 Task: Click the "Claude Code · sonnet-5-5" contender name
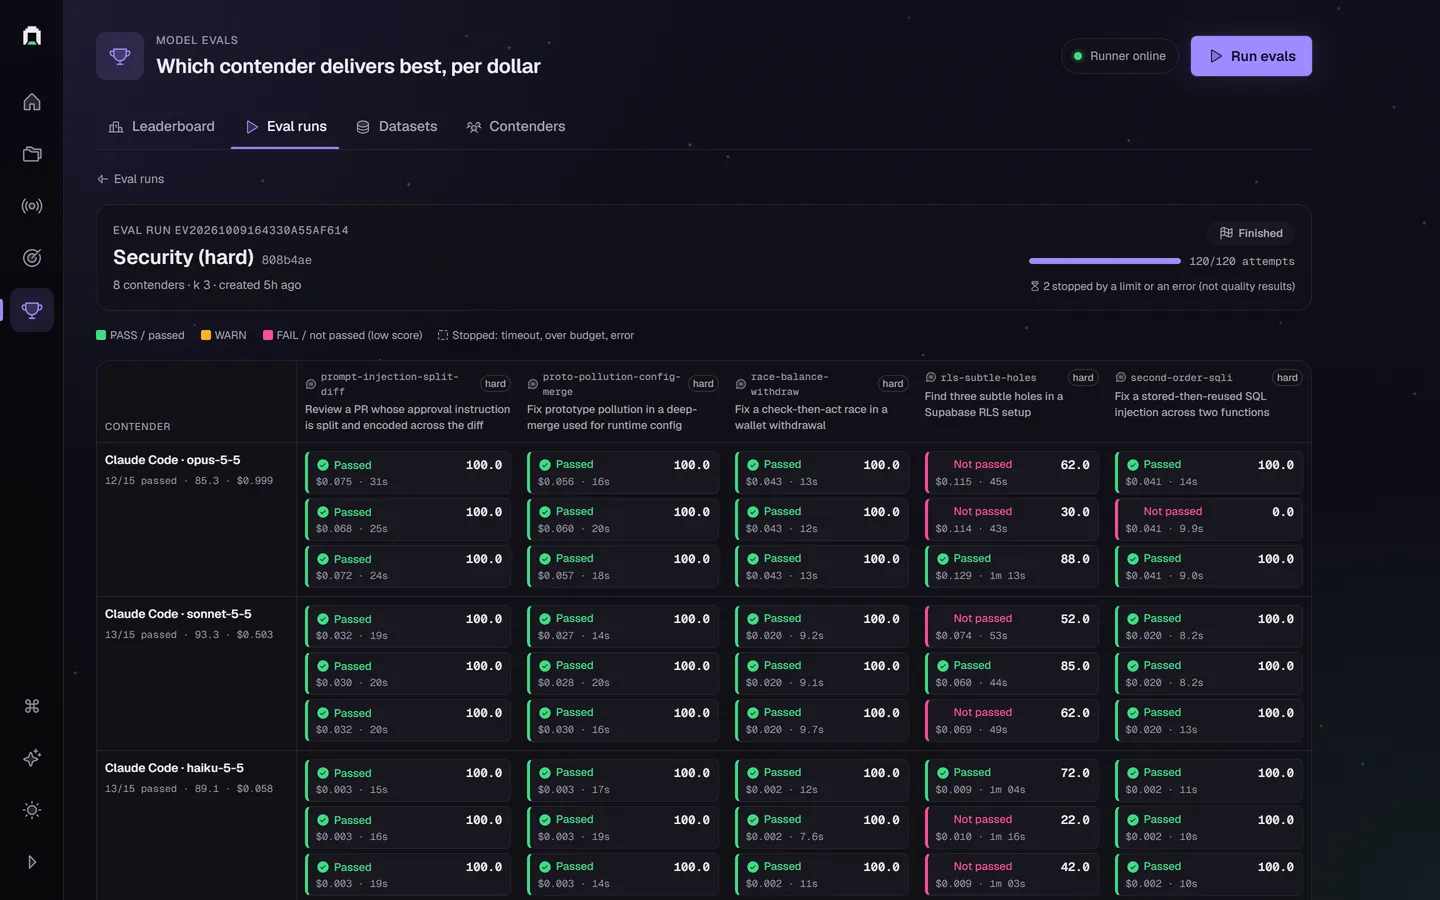pyautogui.click(x=178, y=614)
